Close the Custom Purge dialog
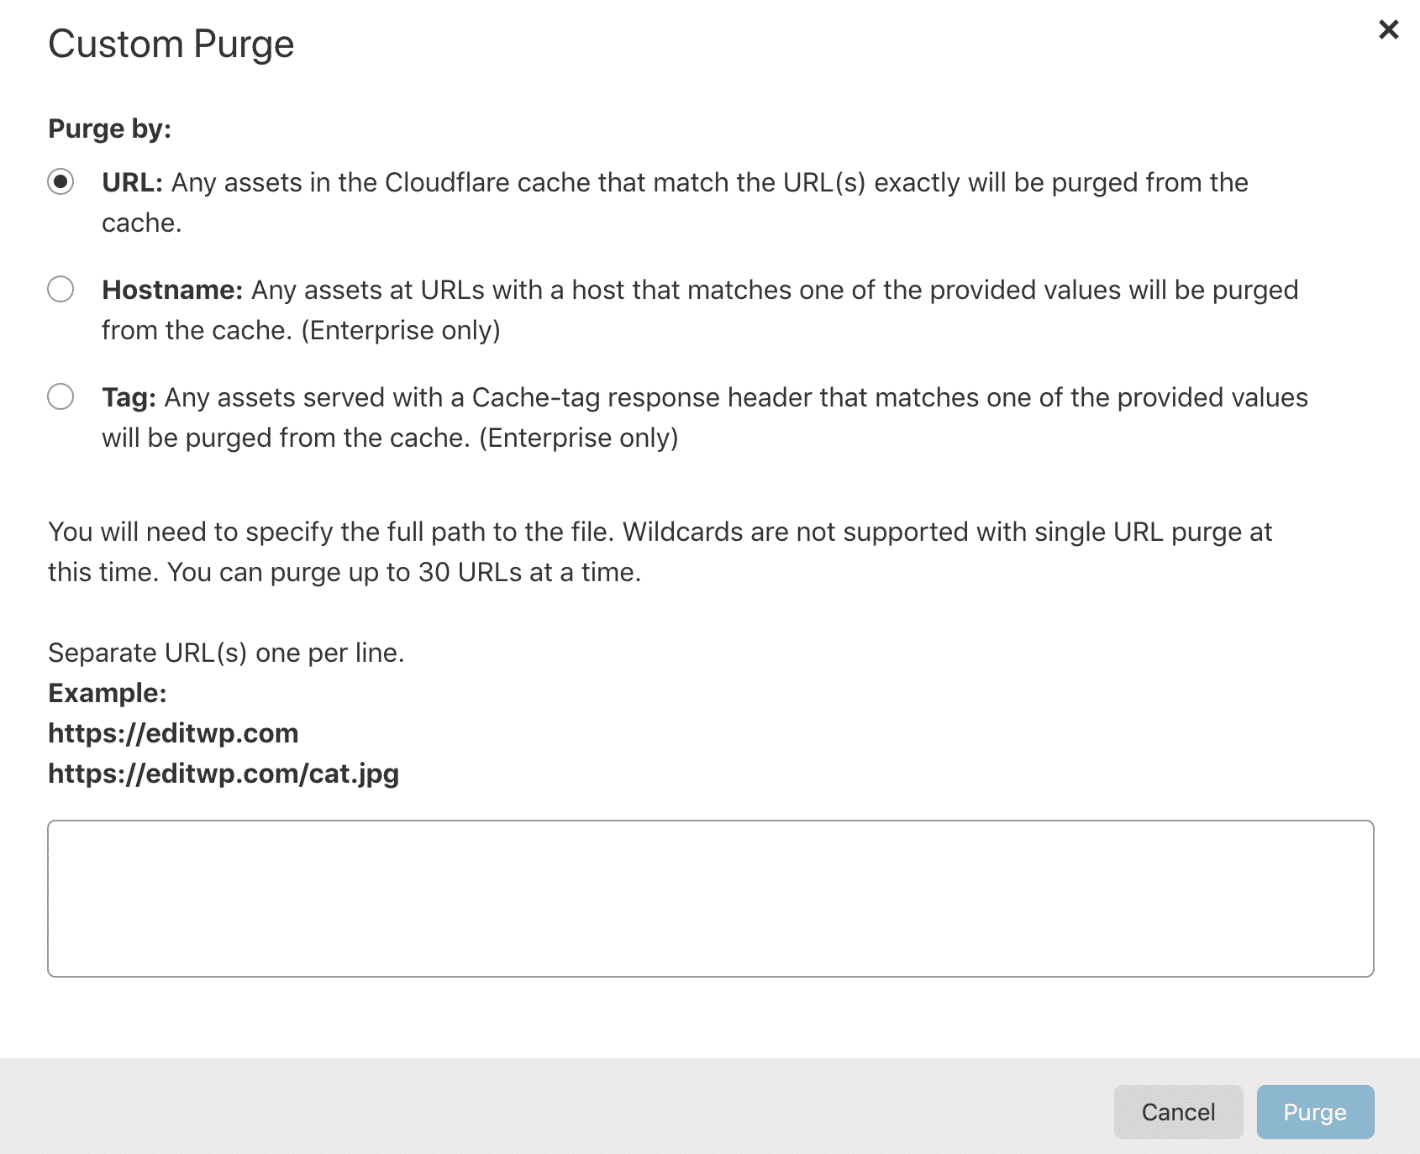Viewport: 1420px width, 1154px height. coord(1388,29)
